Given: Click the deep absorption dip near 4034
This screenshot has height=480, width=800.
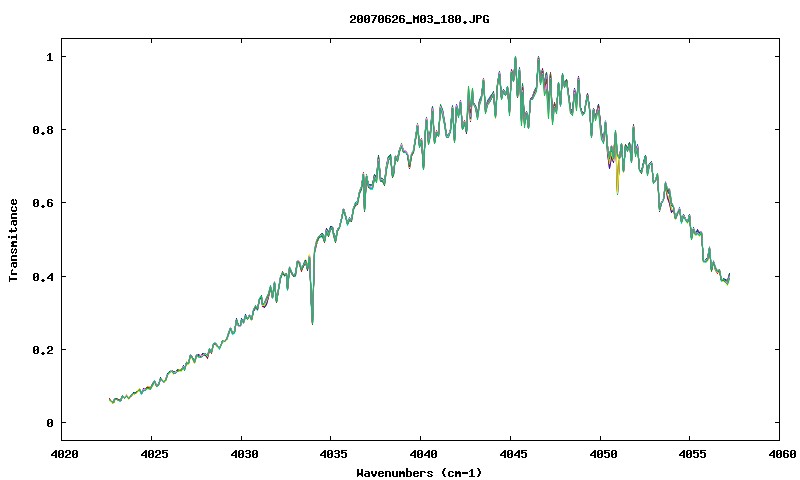Looking at the screenshot, I should [x=312, y=291].
